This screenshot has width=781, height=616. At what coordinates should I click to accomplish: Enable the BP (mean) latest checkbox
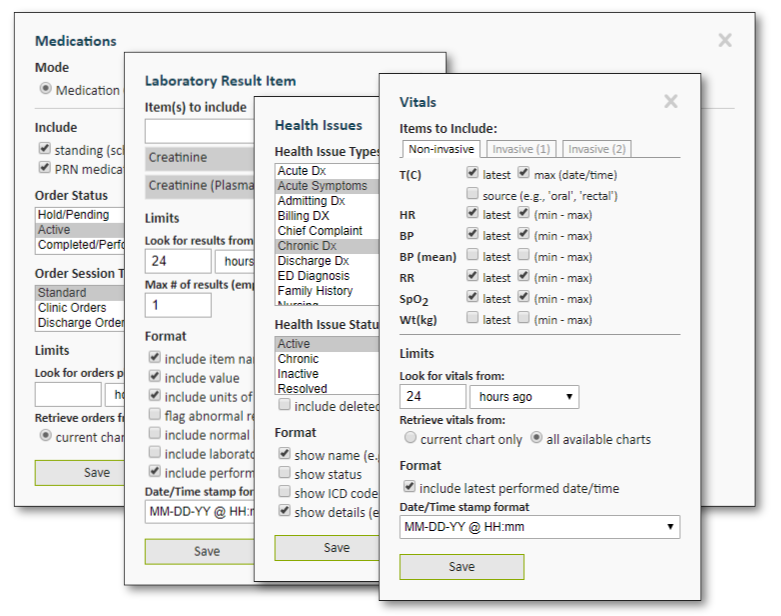click(472, 257)
